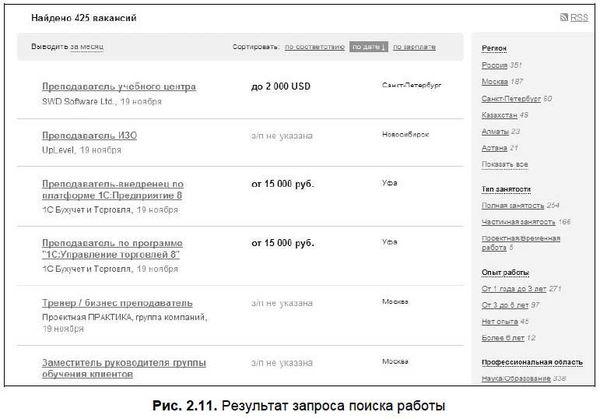Viewport: 600px width, 419px height.
Task: Open vacancy 'Преподаватель-внедренец по платформе 1С:Предприятие 8'
Action: (x=113, y=189)
